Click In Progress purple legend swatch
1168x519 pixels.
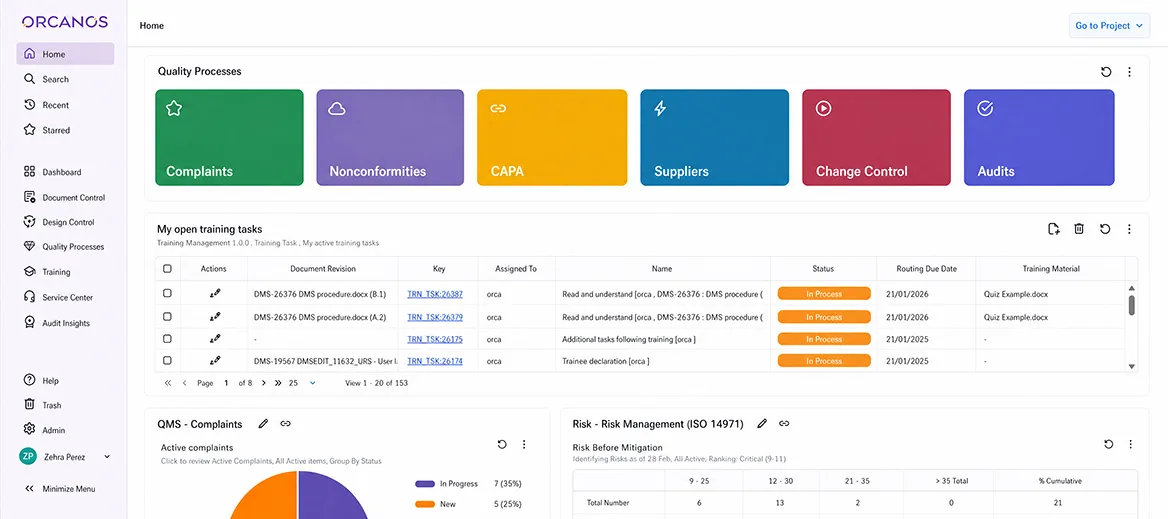425,484
